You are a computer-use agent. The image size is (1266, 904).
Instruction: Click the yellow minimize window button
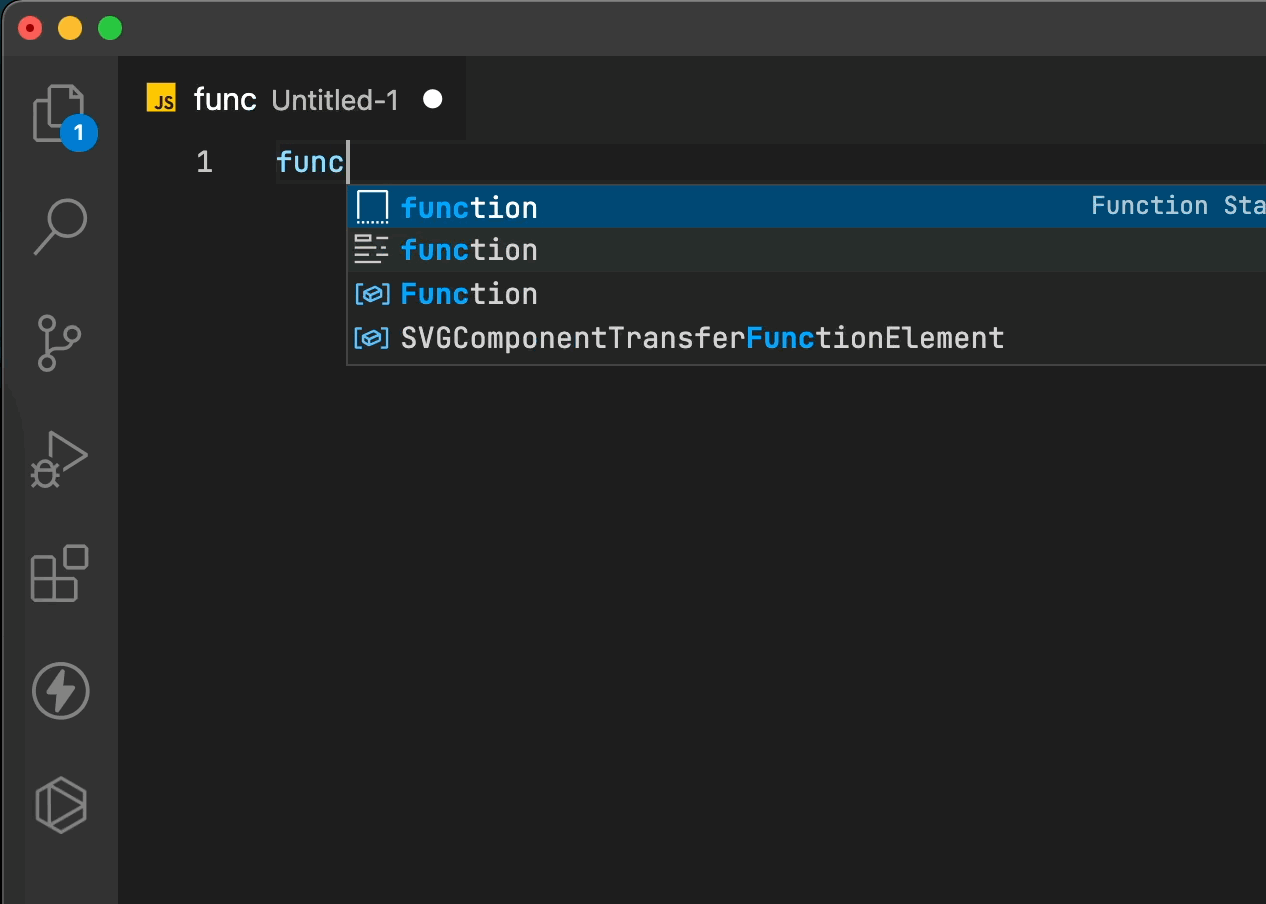pyautogui.click(x=70, y=28)
